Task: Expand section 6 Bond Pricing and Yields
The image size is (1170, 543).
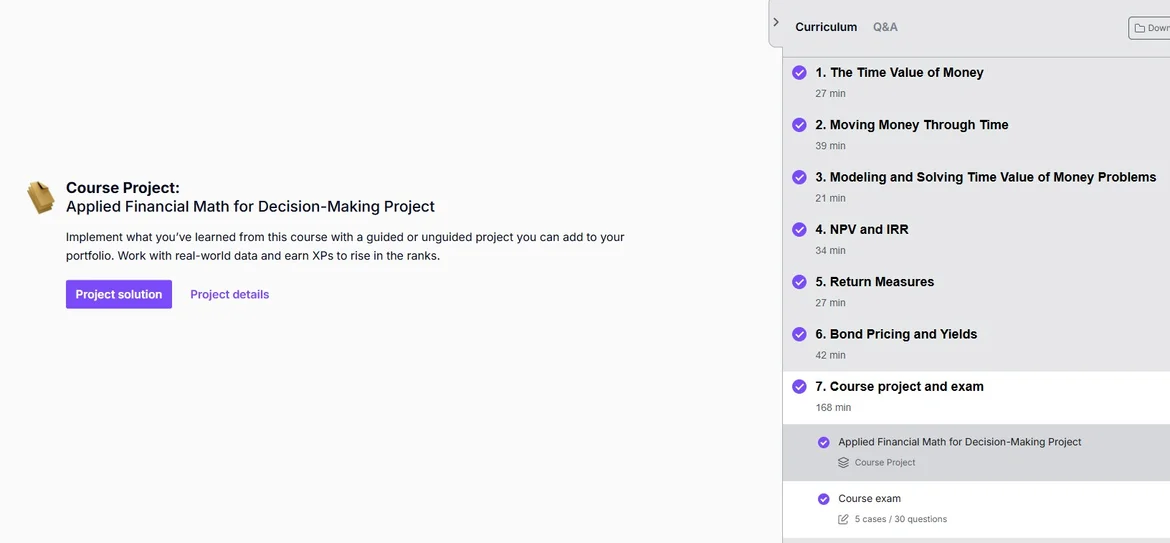Action: pyautogui.click(x=903, y=334)
